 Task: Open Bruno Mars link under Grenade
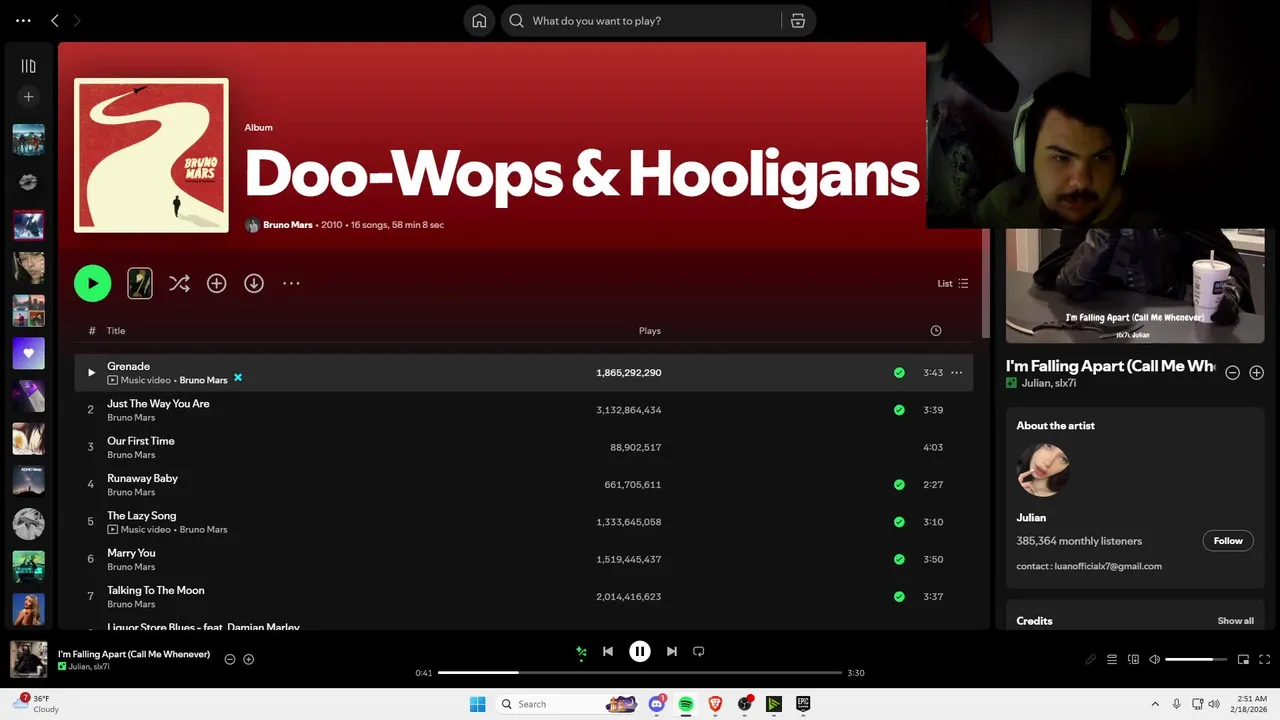203,380
